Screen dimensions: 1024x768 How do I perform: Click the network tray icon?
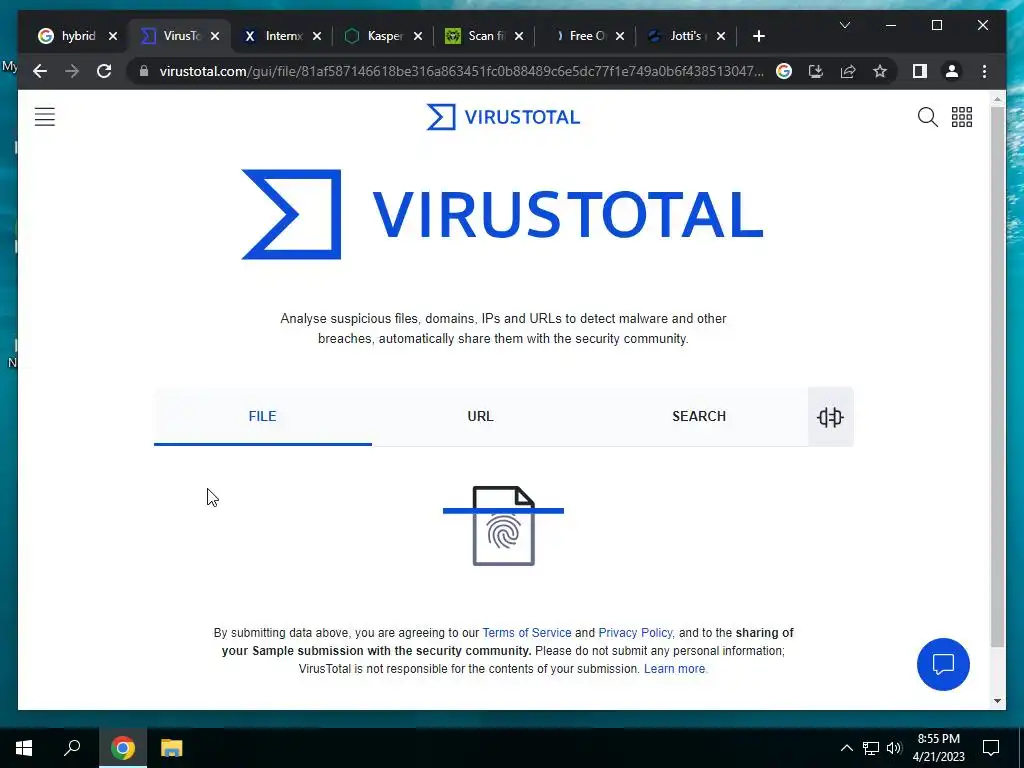(x=871, y=748)
